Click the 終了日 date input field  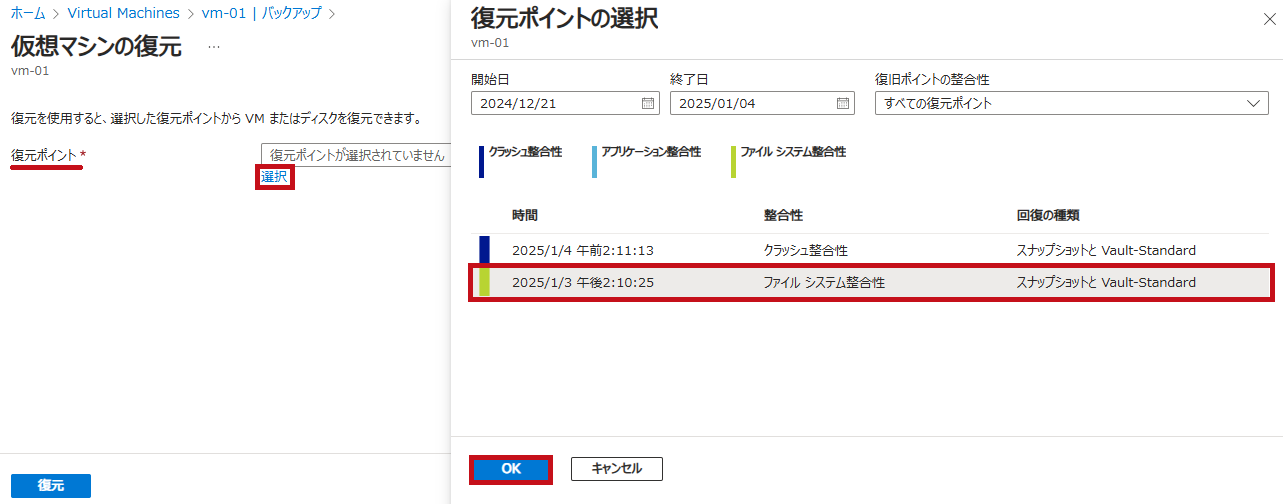click(762, 103)
